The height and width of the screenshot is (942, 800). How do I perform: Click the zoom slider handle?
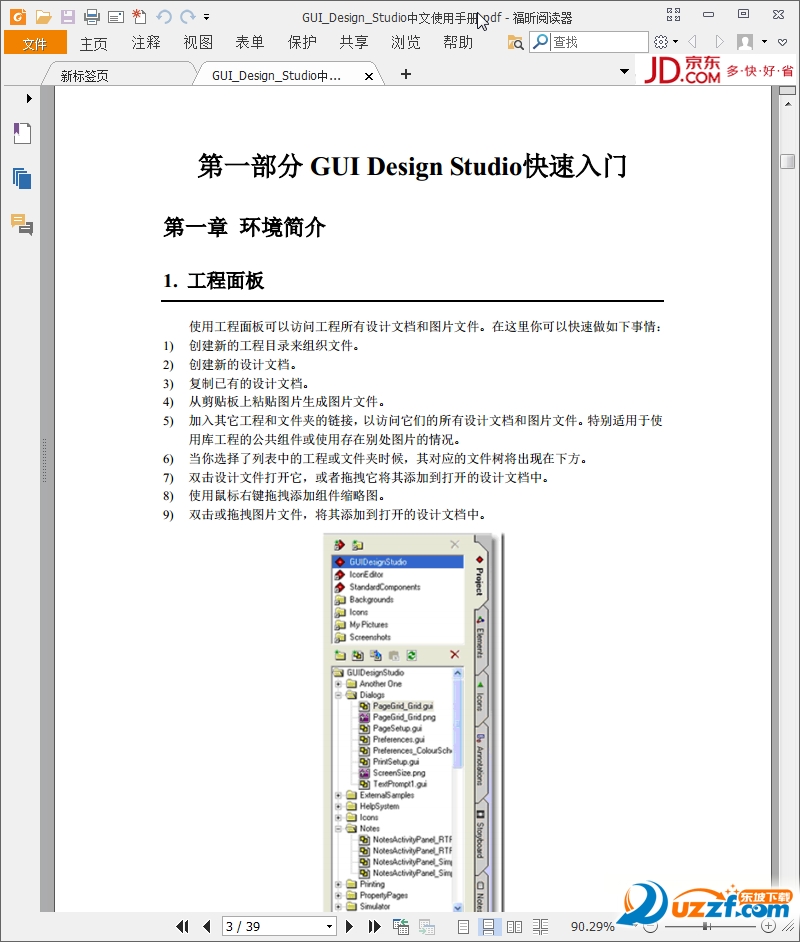click(x=705, y=927)
